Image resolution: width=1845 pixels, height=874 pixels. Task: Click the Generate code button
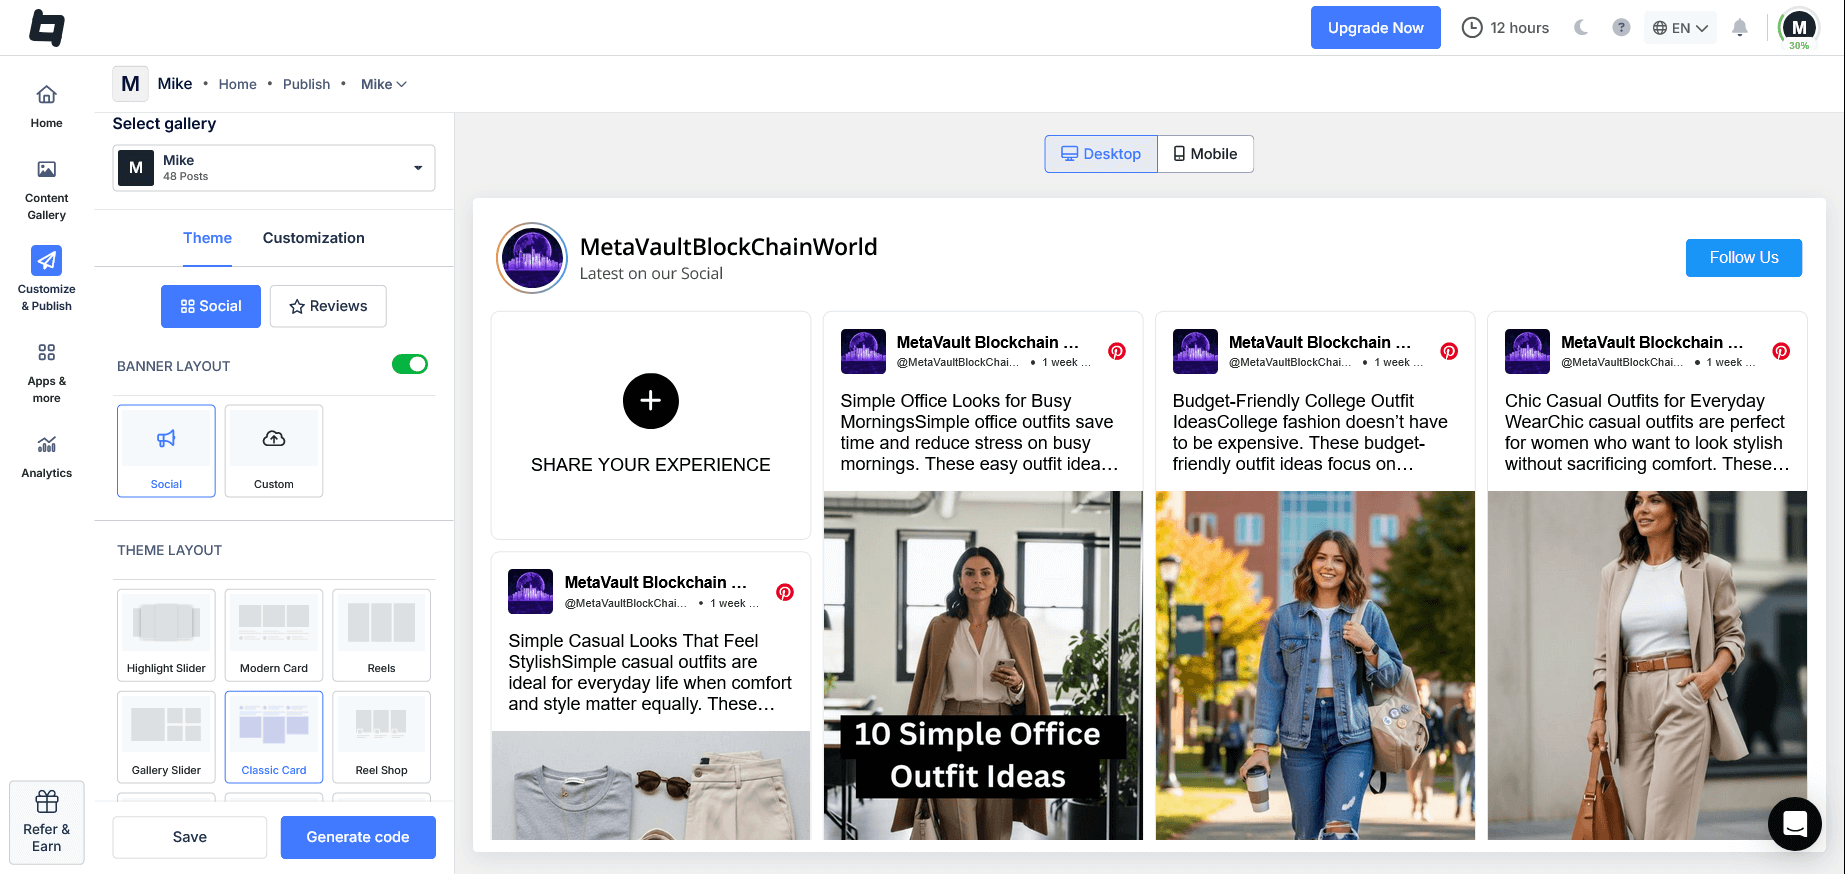pyautogui.click(x=358, y=837)
